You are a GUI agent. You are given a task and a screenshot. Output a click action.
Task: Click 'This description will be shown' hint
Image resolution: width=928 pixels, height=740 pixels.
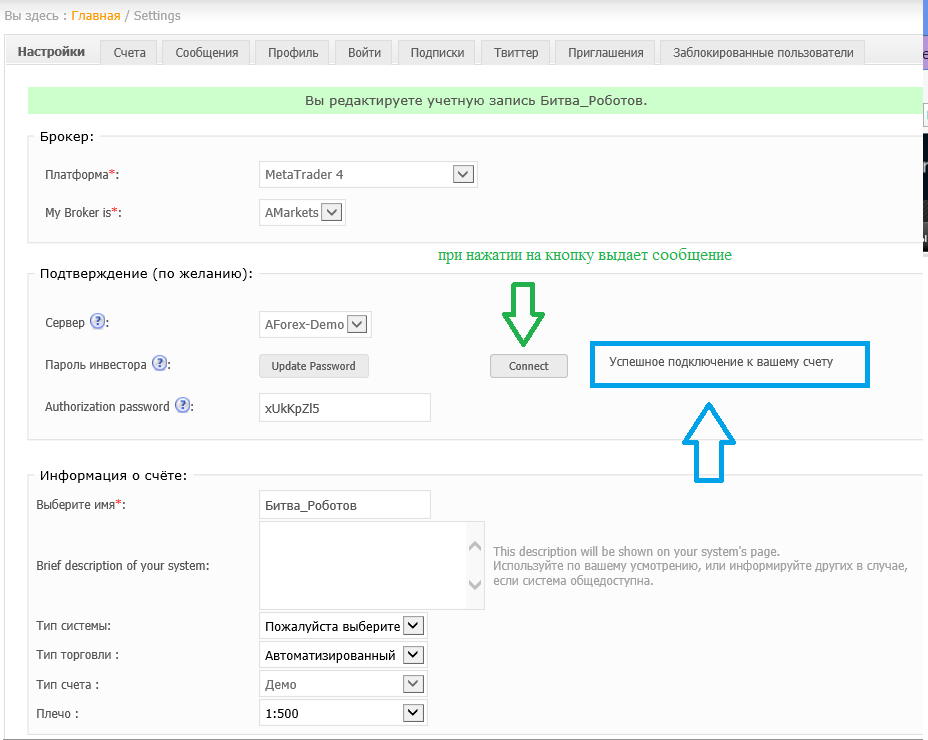pyautogui.click(x=636, y=551)
